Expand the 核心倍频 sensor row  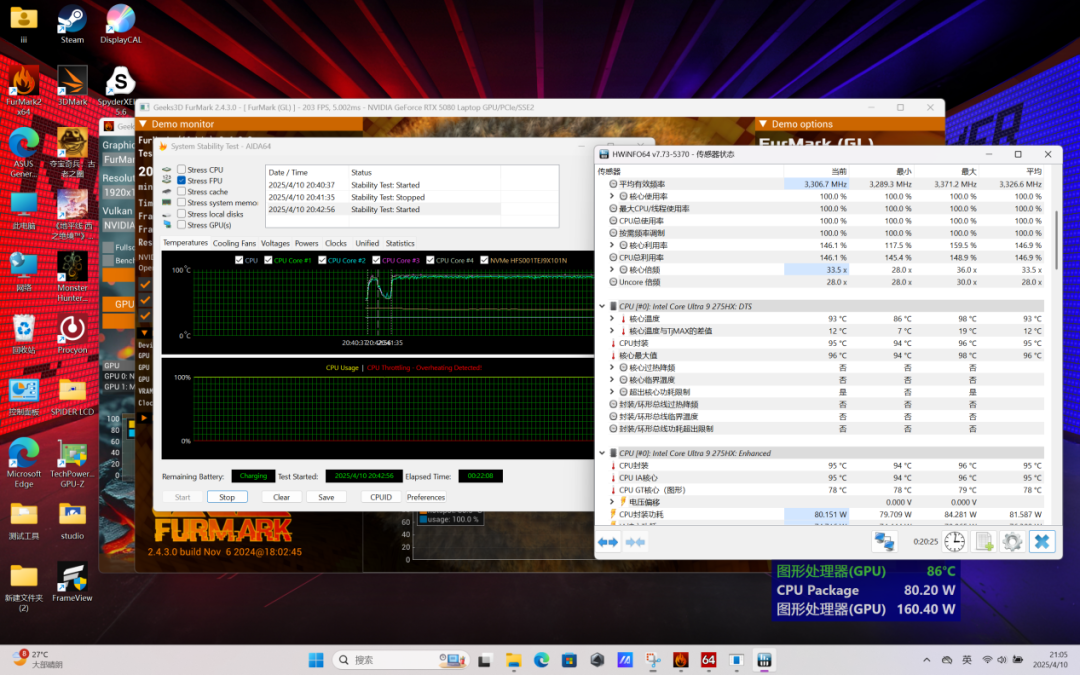click(612, 270)
